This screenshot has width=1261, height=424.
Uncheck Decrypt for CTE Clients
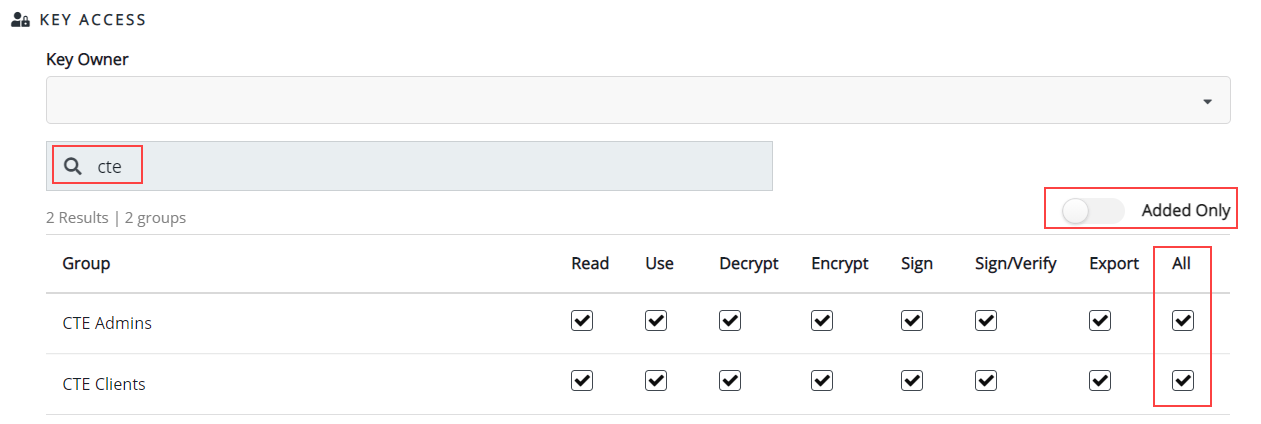coord(730,381)
